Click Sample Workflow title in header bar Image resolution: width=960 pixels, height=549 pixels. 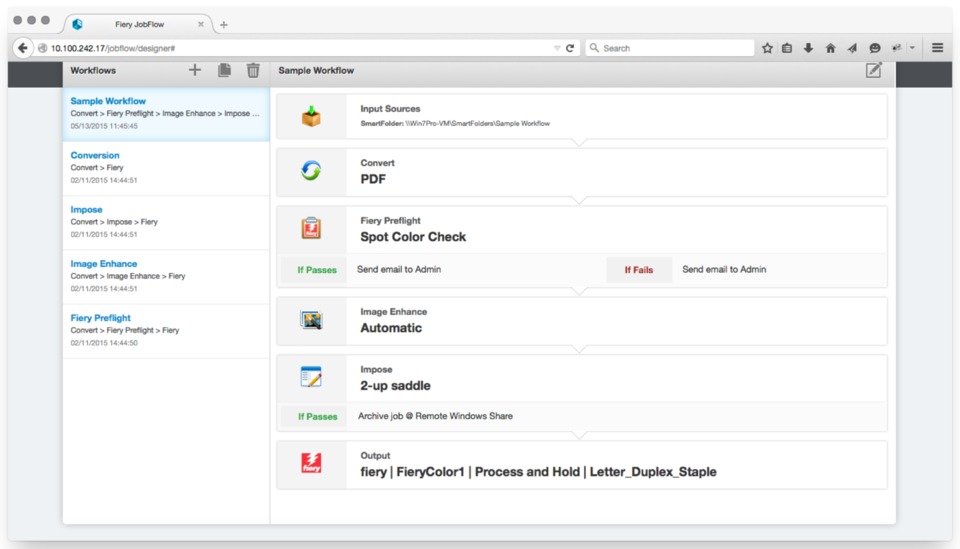[x=316, y=70]
